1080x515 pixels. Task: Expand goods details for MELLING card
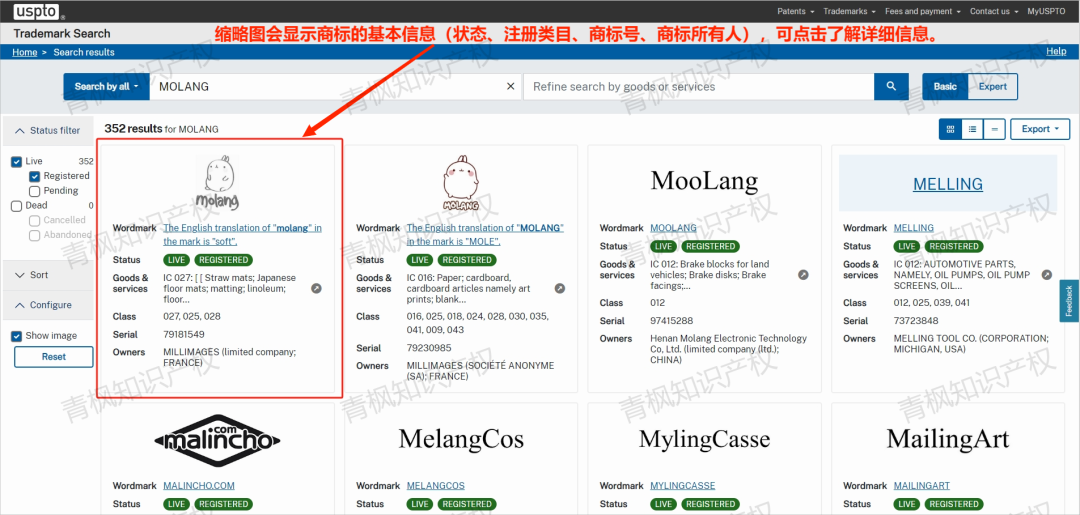1047,275
